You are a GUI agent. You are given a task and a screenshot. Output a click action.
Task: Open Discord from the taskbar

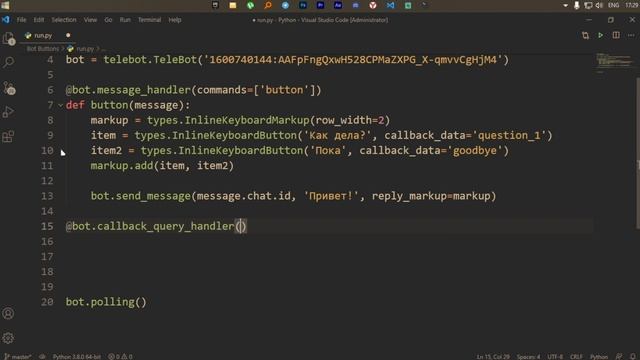(356, 5)
